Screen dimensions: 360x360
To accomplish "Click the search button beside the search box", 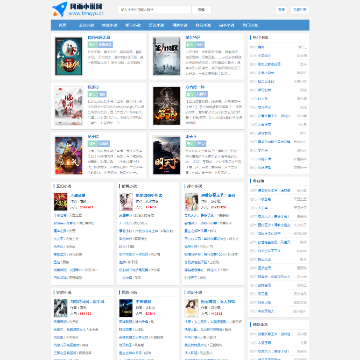I will coord(201,10).
